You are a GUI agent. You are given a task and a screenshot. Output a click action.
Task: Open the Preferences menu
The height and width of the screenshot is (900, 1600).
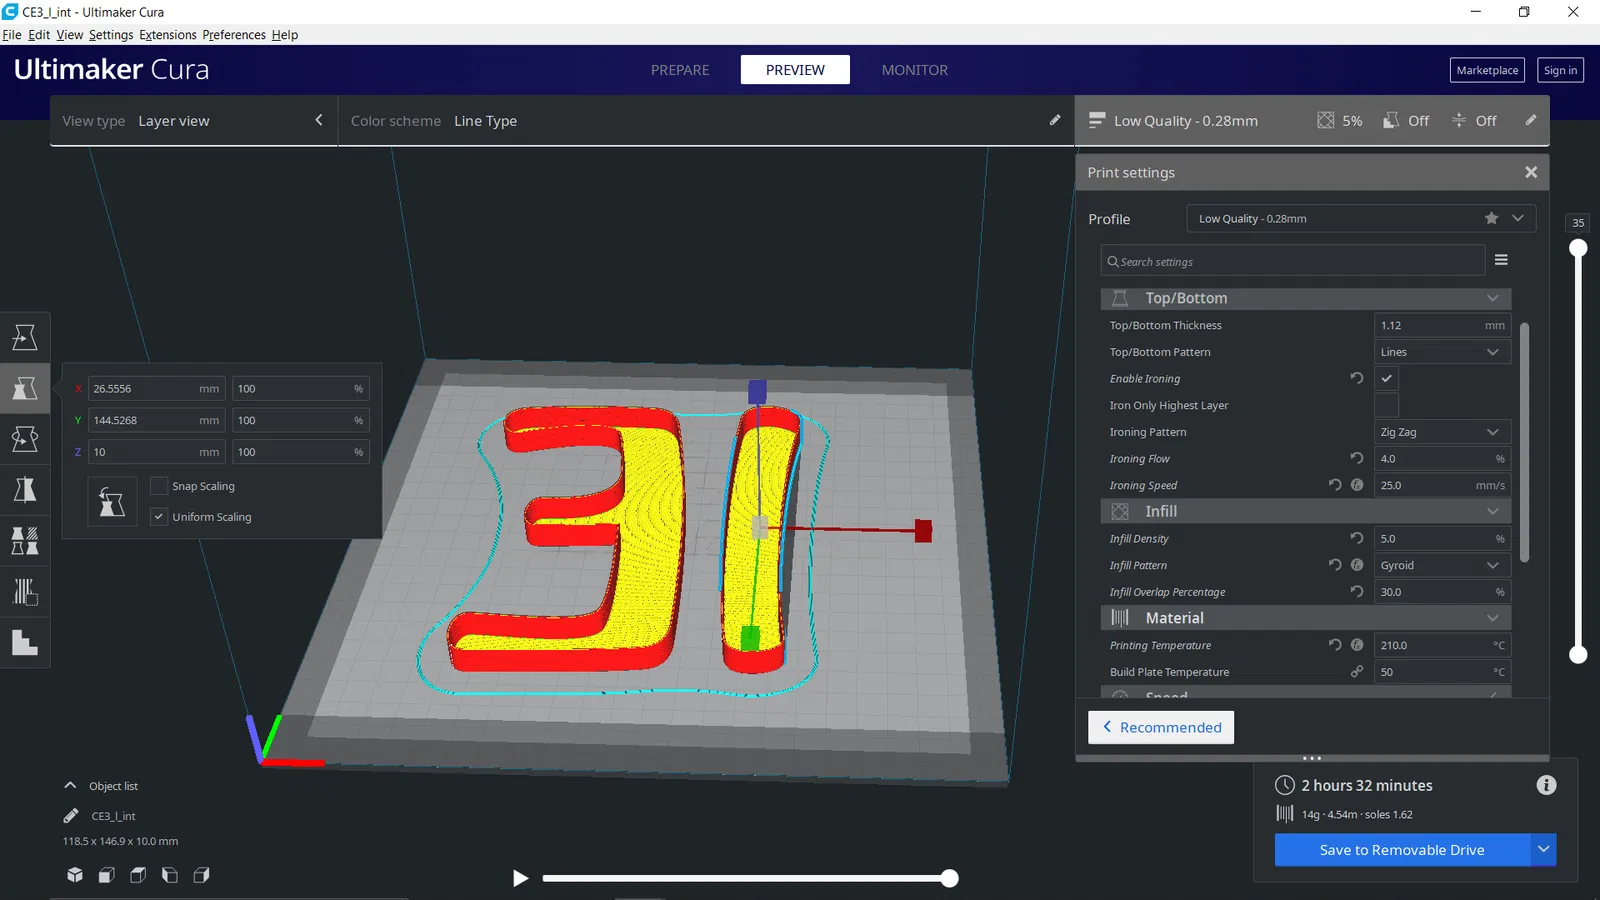click(x=234, y=34)
